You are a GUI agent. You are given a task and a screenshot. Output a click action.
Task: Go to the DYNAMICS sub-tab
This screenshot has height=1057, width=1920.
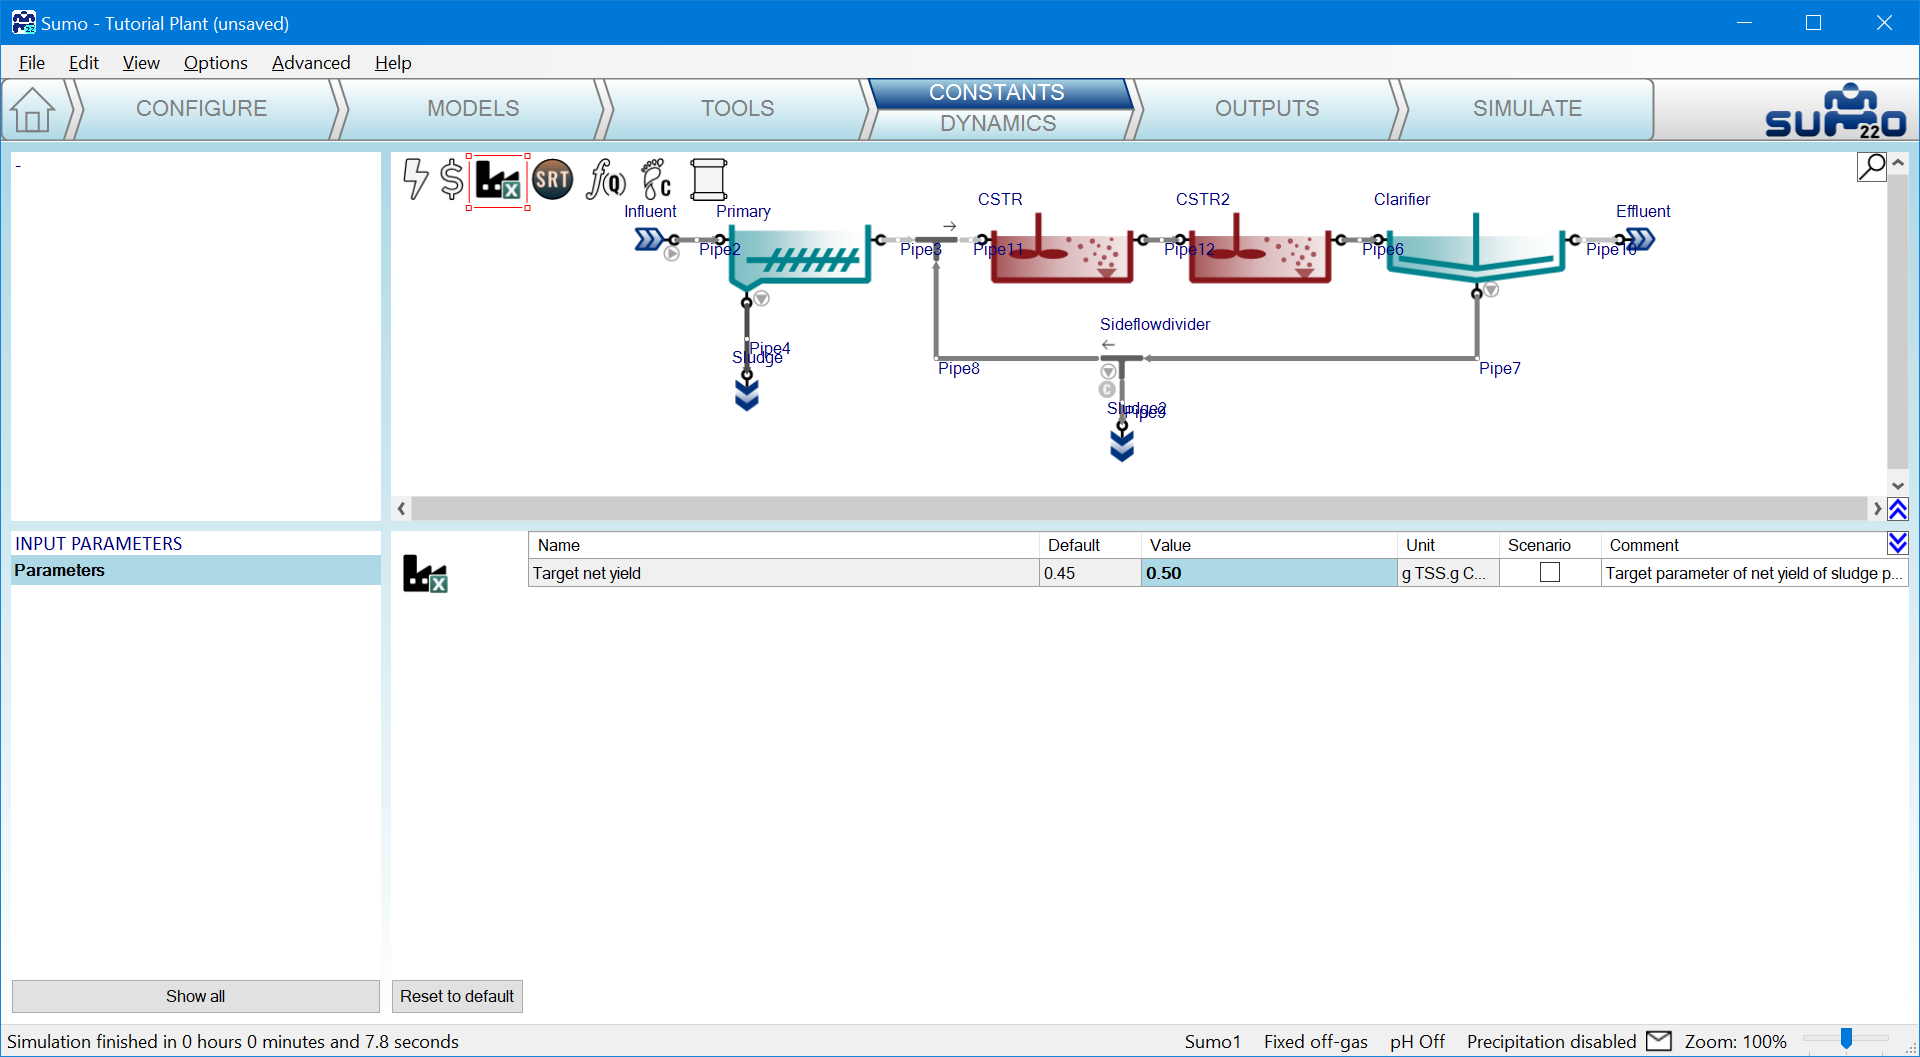(997, 124)
